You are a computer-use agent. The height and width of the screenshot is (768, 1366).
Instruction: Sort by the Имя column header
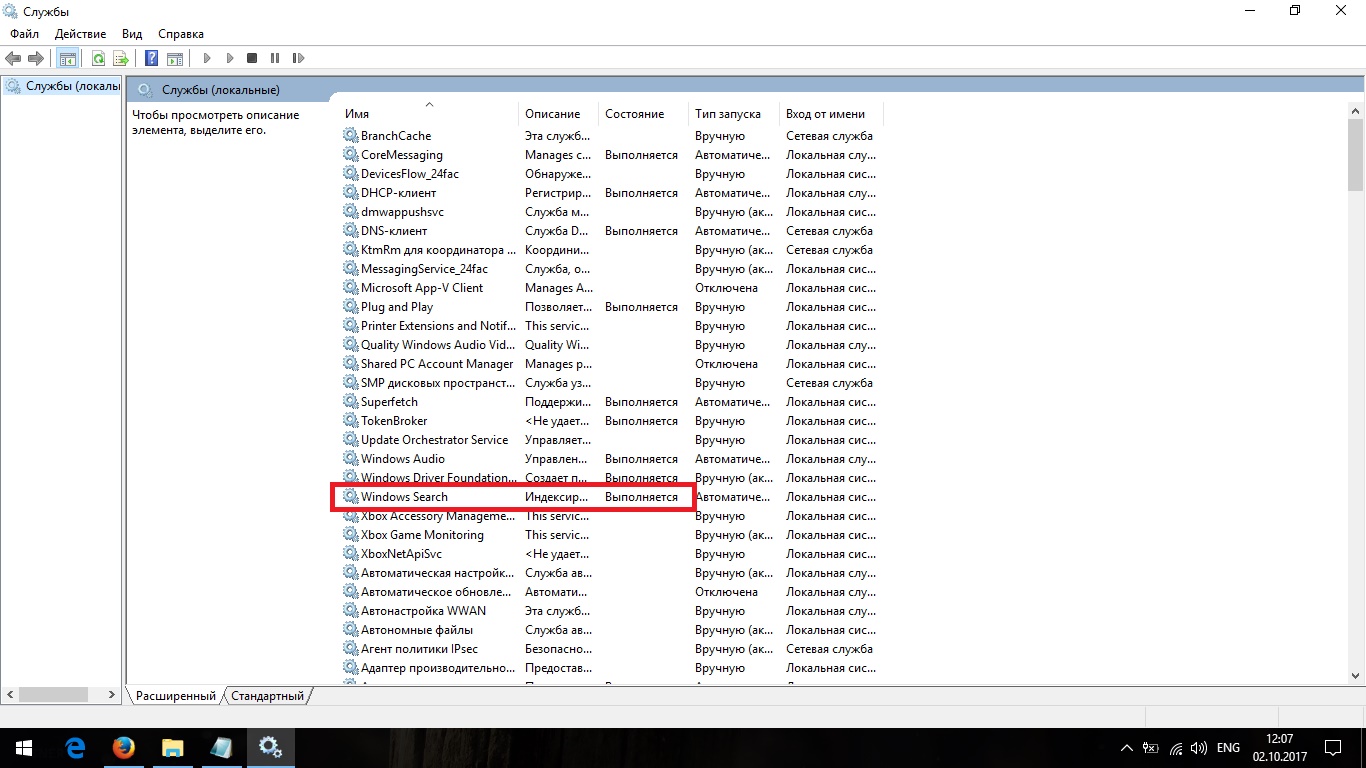[429, 114]
